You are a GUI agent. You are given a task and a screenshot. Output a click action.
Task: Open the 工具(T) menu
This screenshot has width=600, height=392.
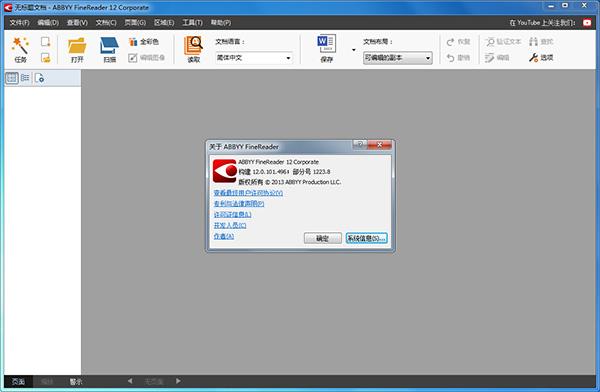[192, 23]
